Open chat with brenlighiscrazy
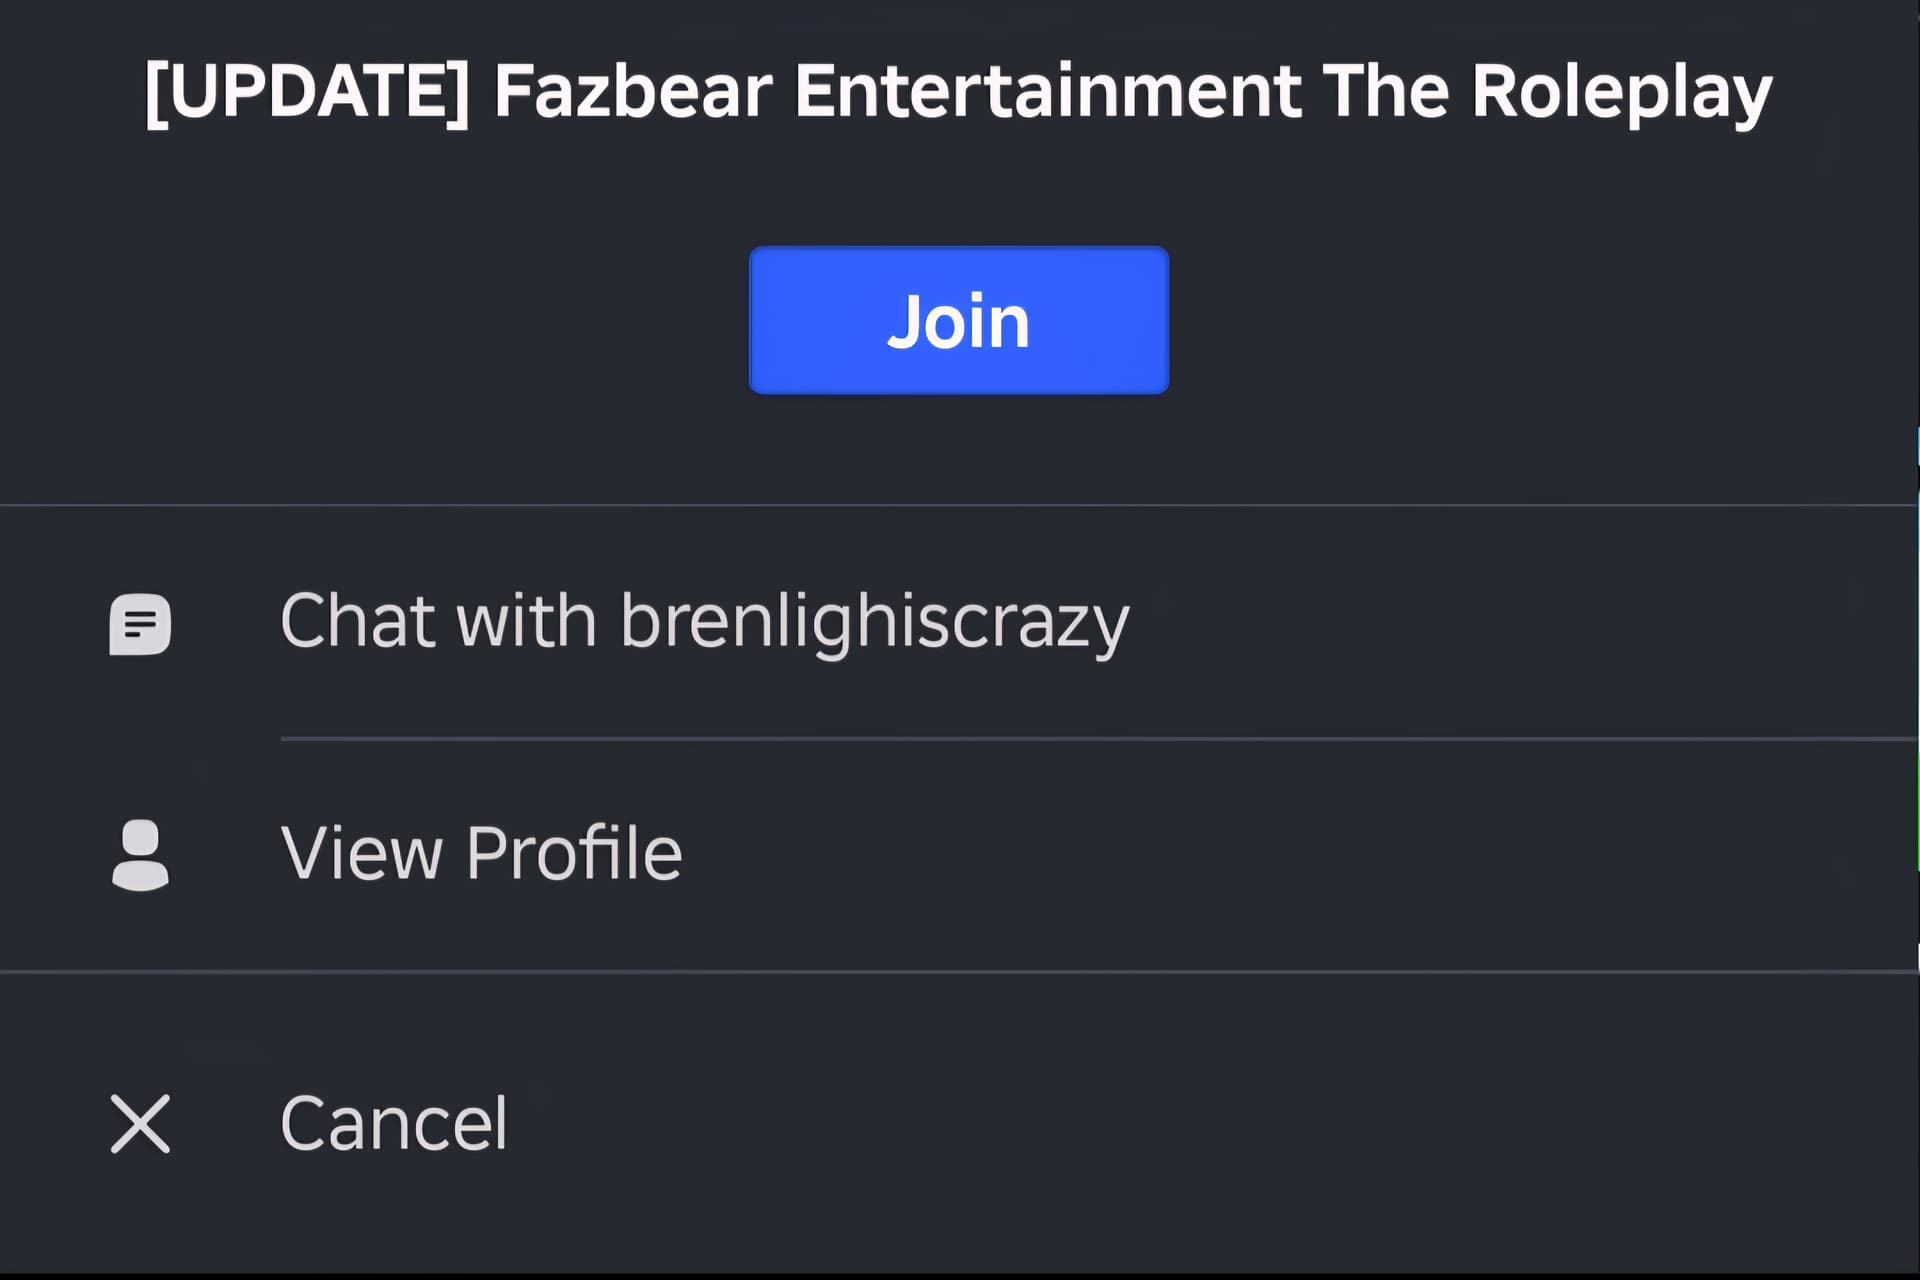Viewport: 1920px width, 1280px height. pyautogui.click(x=960, y=622)
